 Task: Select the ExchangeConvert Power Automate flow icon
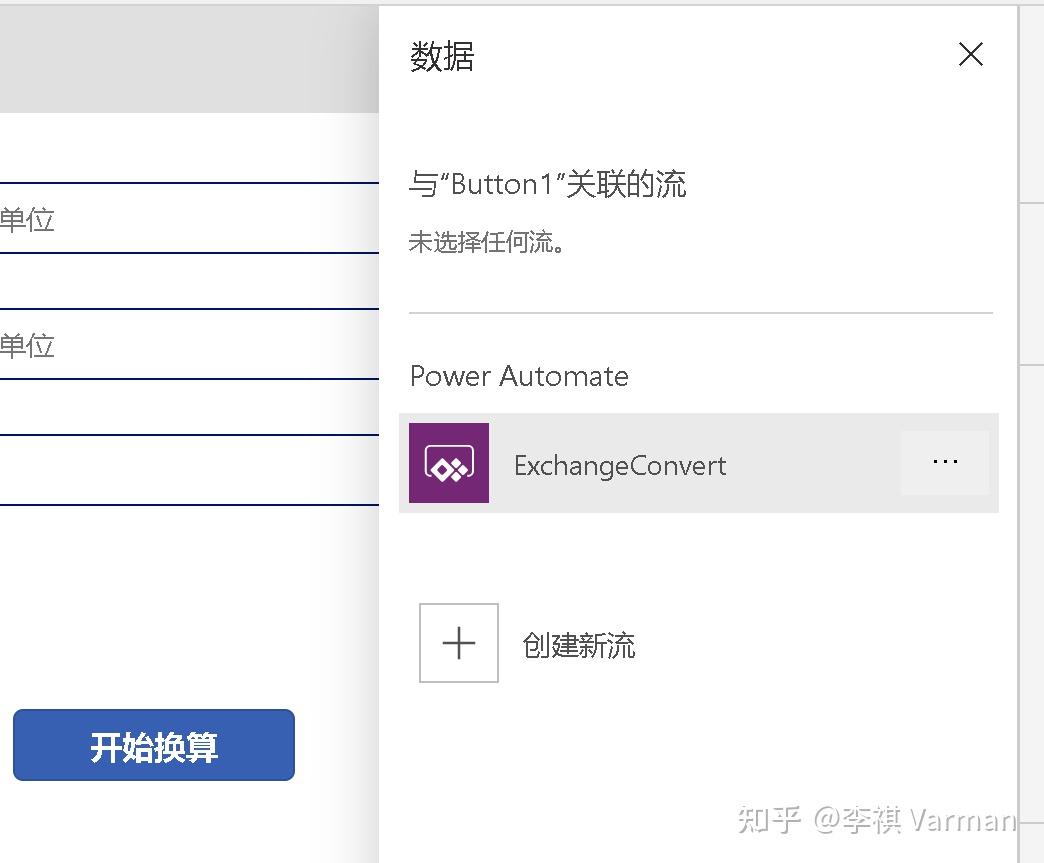point(448,462)
